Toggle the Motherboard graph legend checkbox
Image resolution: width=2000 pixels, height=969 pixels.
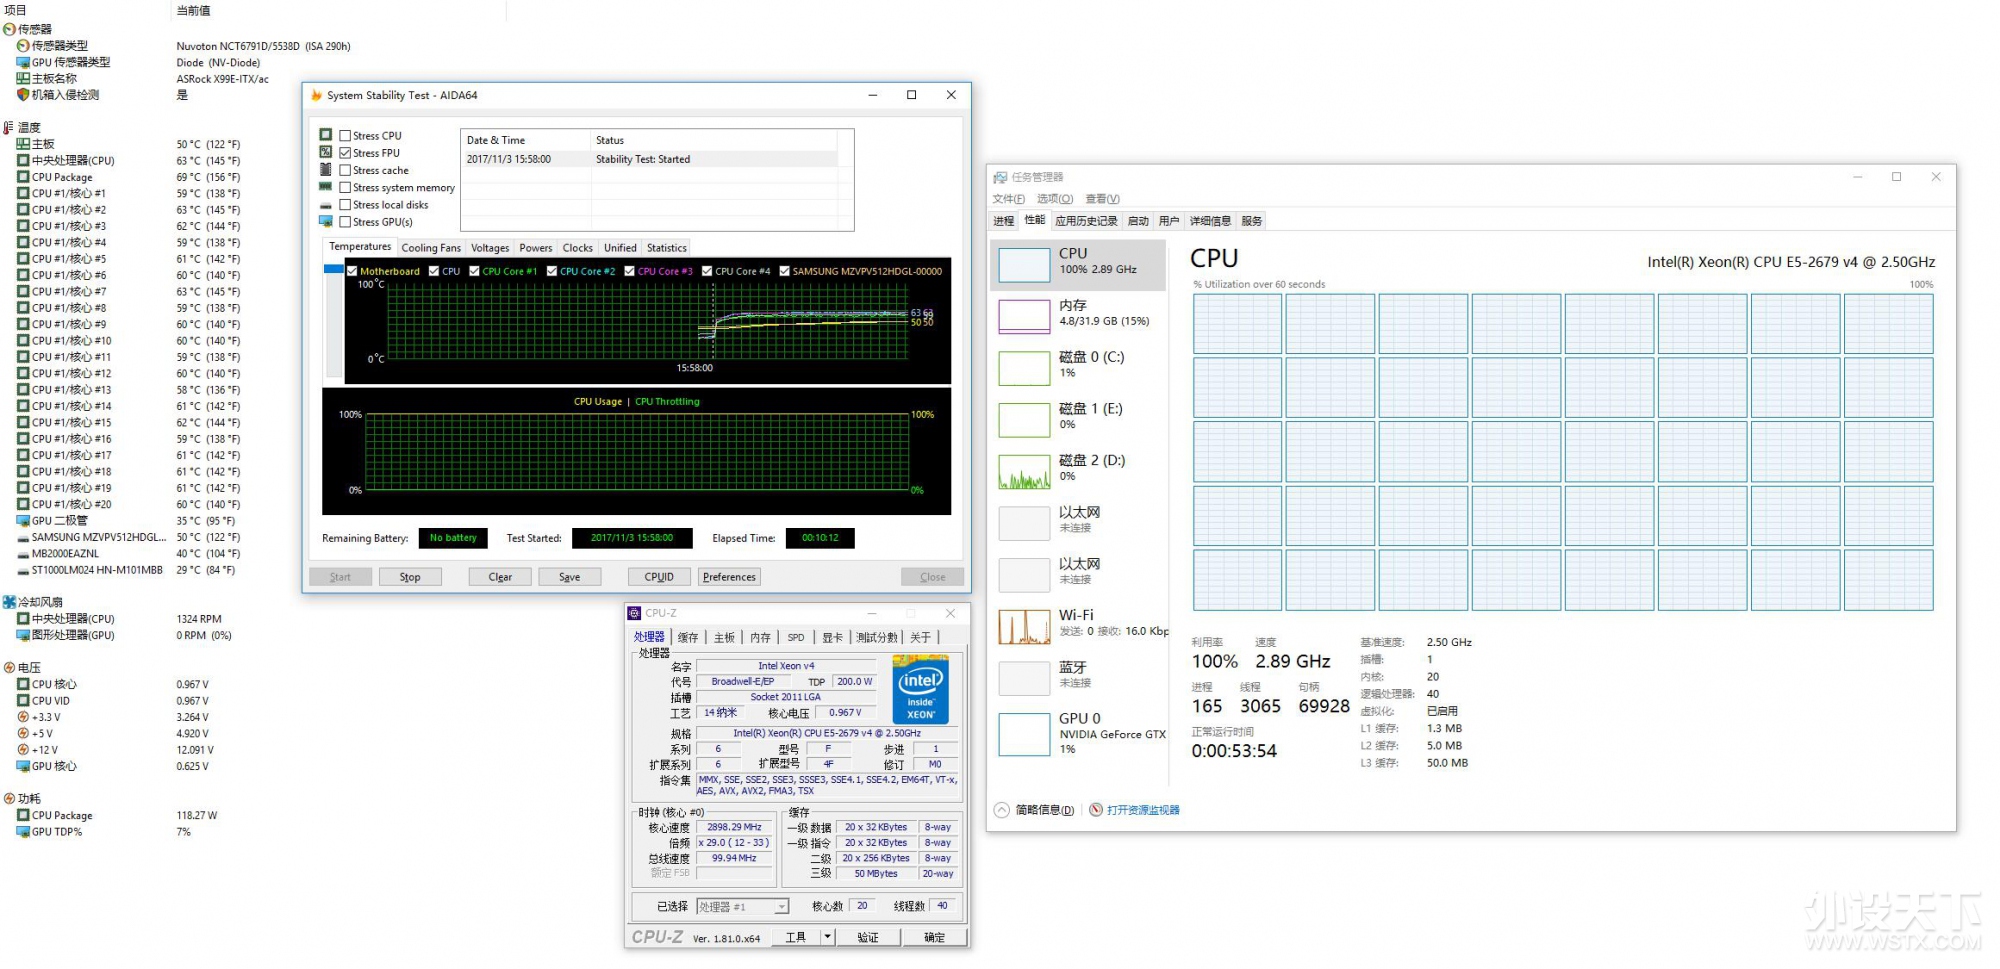click(x=352, y=271)
